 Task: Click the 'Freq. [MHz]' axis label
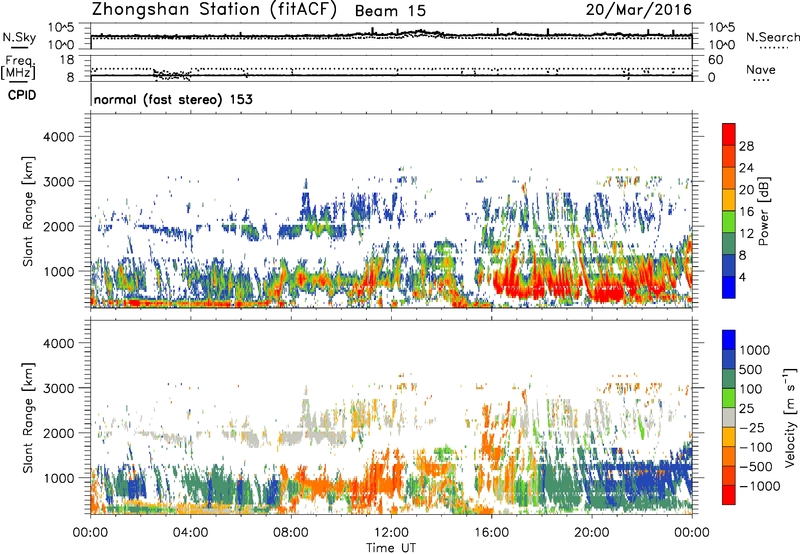(x=18, y=67)
